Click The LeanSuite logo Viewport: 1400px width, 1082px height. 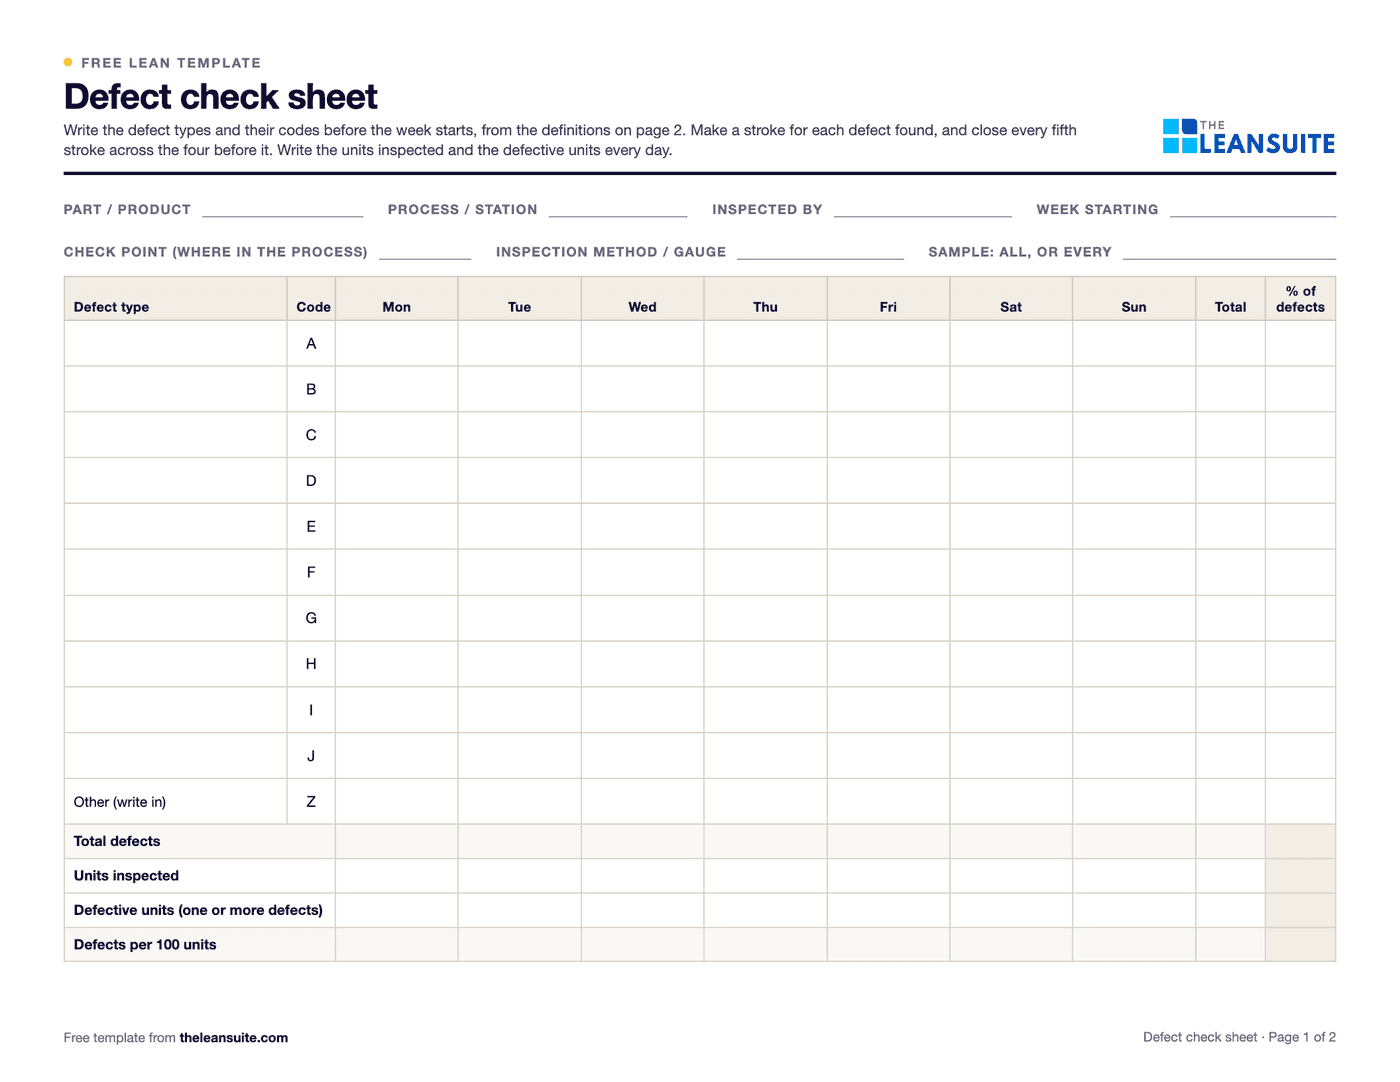click(x=1249, y=137)
